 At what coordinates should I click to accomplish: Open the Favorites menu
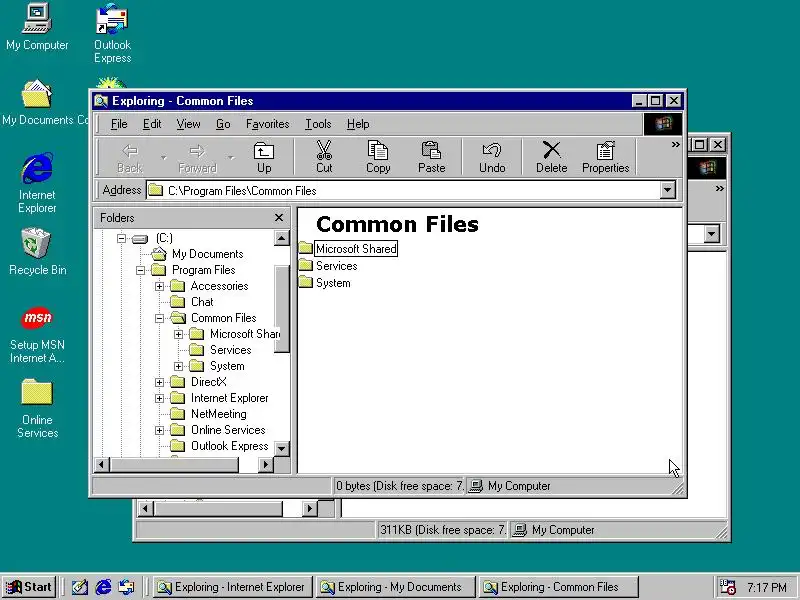(x=267, y=124)
